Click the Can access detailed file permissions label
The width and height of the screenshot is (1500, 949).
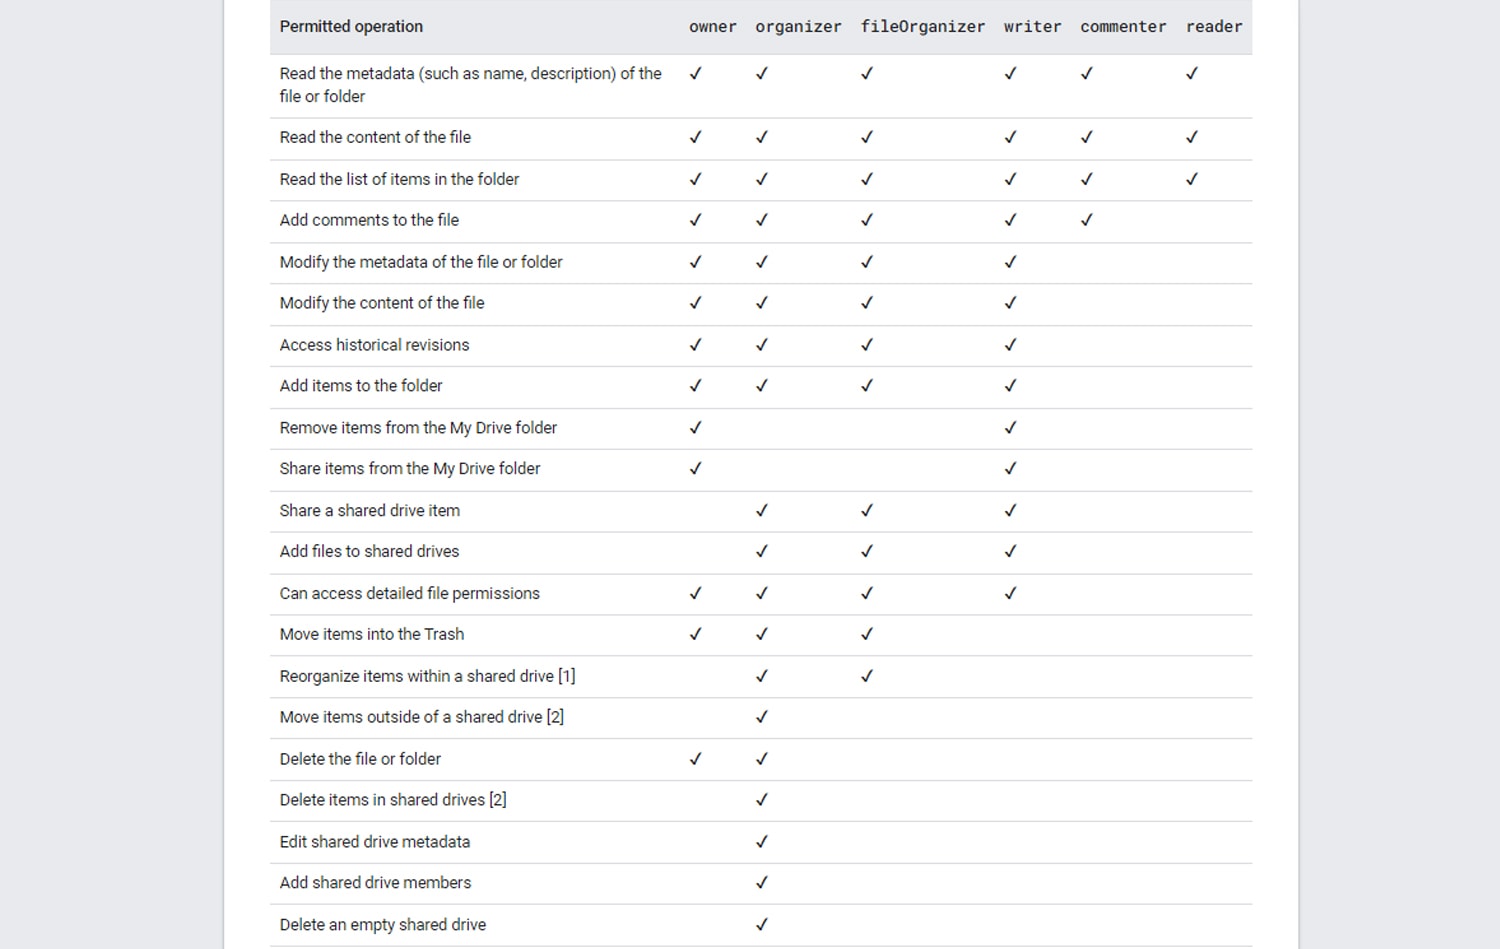click(409, 593)
